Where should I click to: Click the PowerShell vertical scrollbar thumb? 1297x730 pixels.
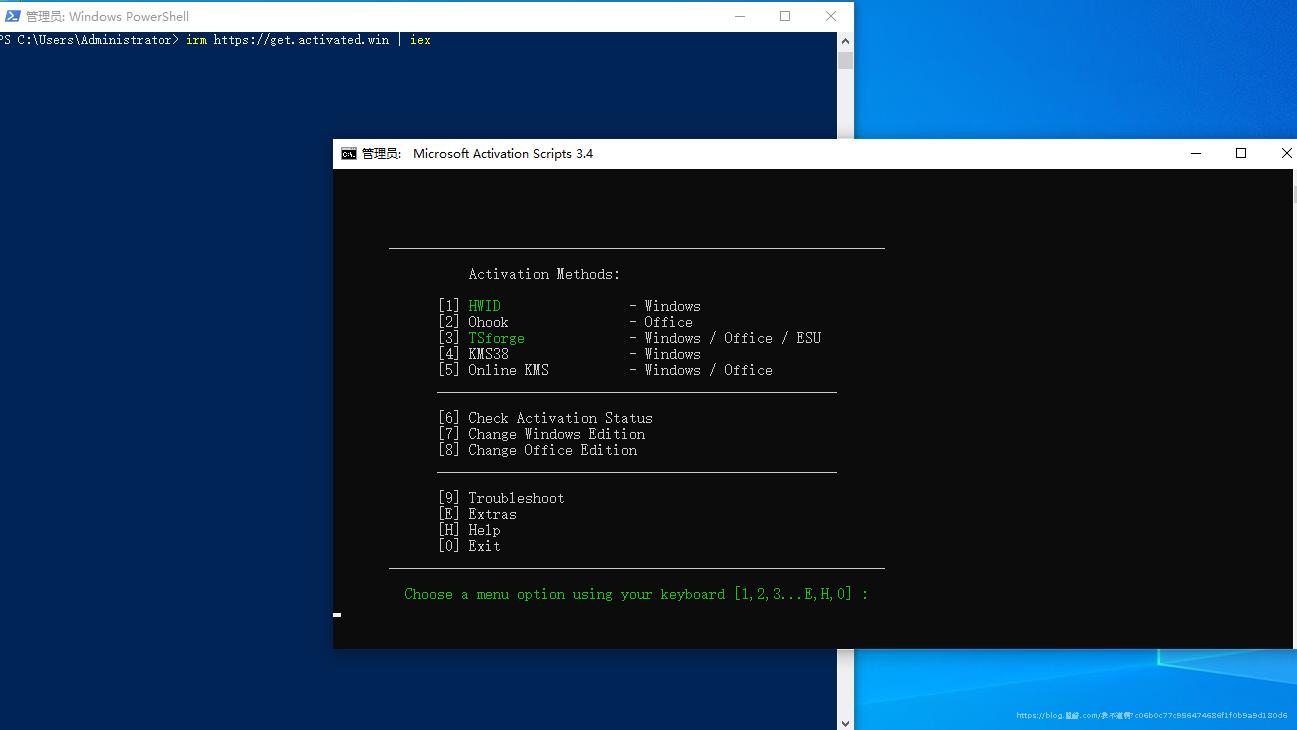[846, 60]
